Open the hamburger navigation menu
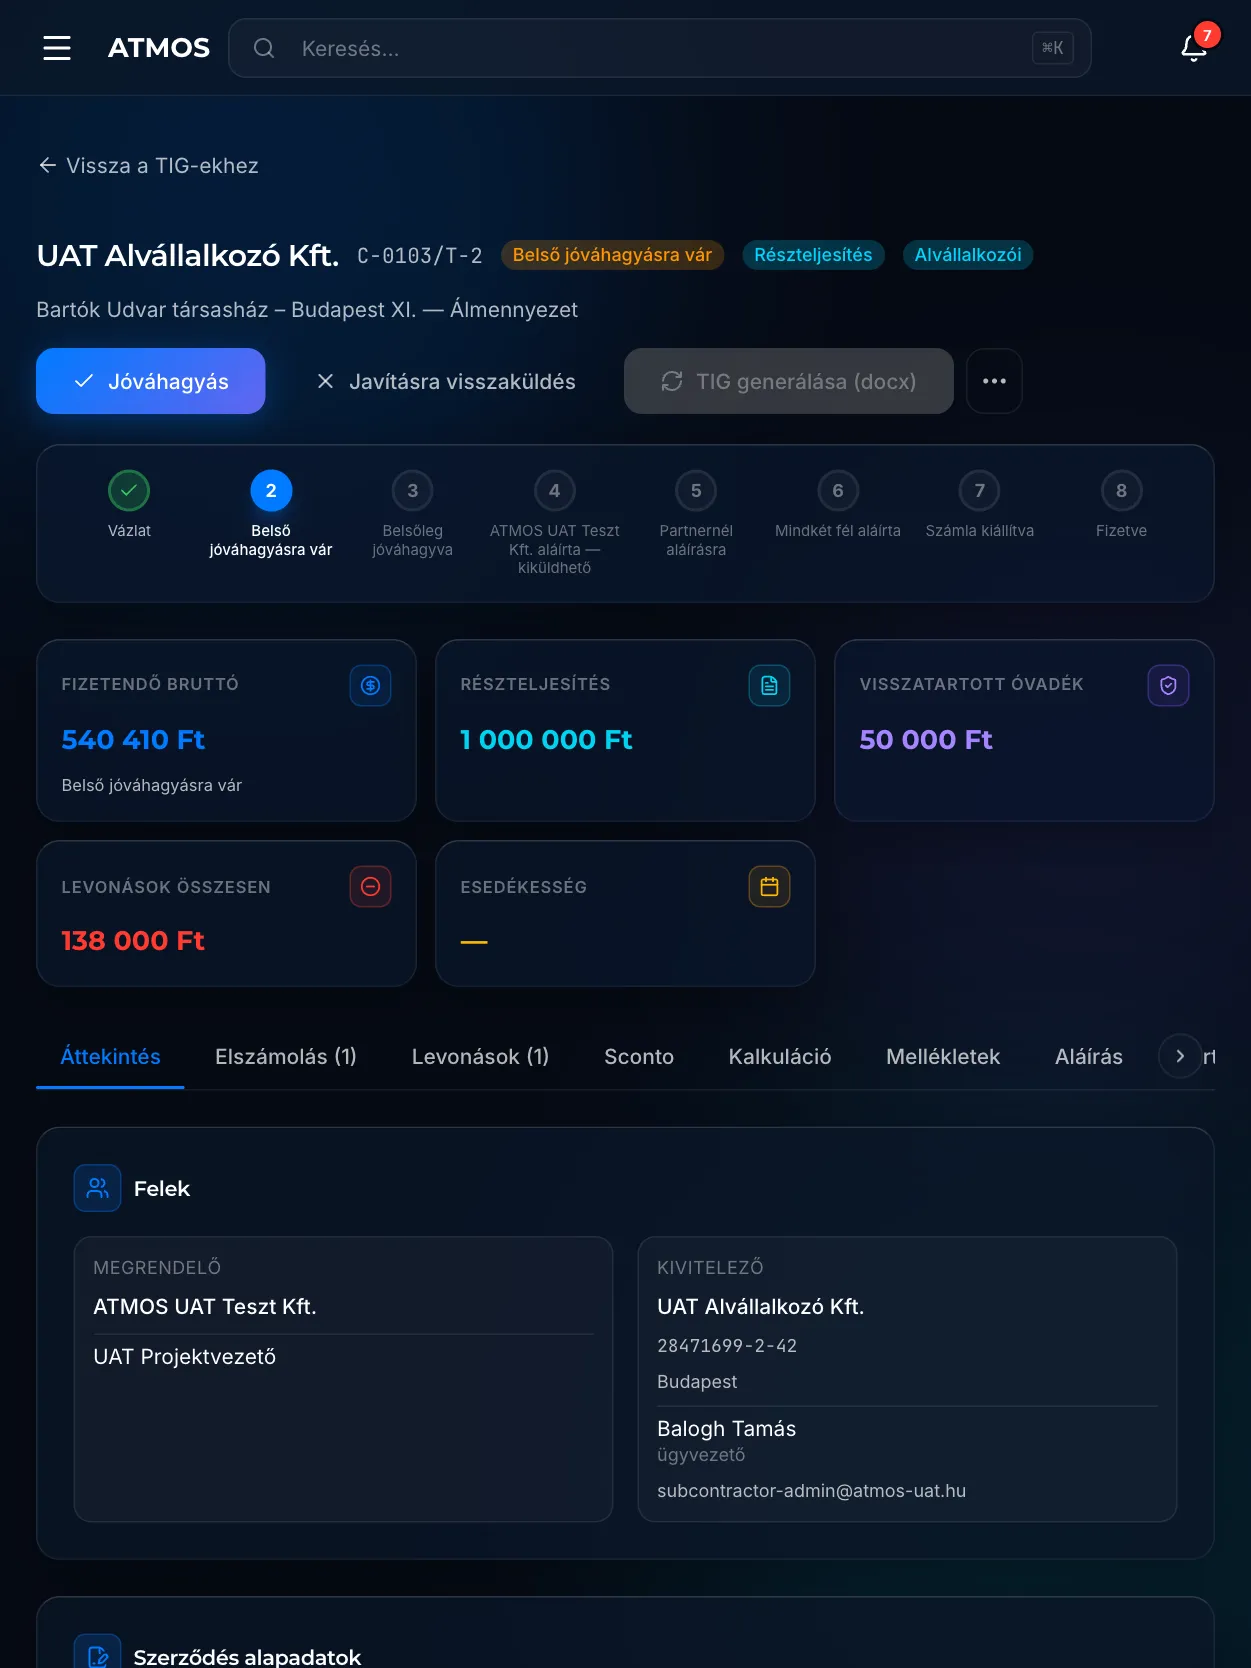1251x1668 pixels. [57, 48]
